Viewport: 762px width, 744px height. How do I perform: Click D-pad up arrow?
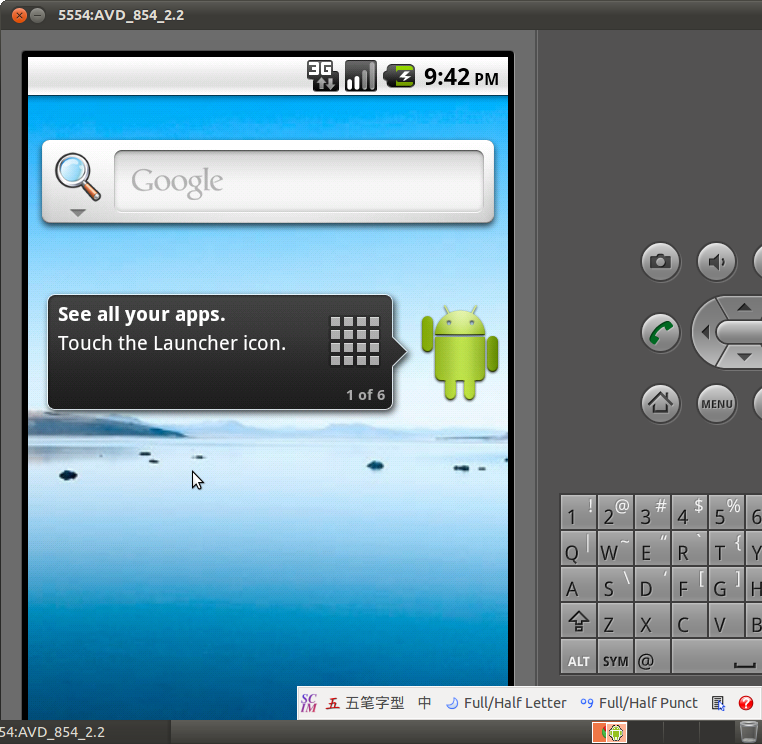tap(744, 307)
